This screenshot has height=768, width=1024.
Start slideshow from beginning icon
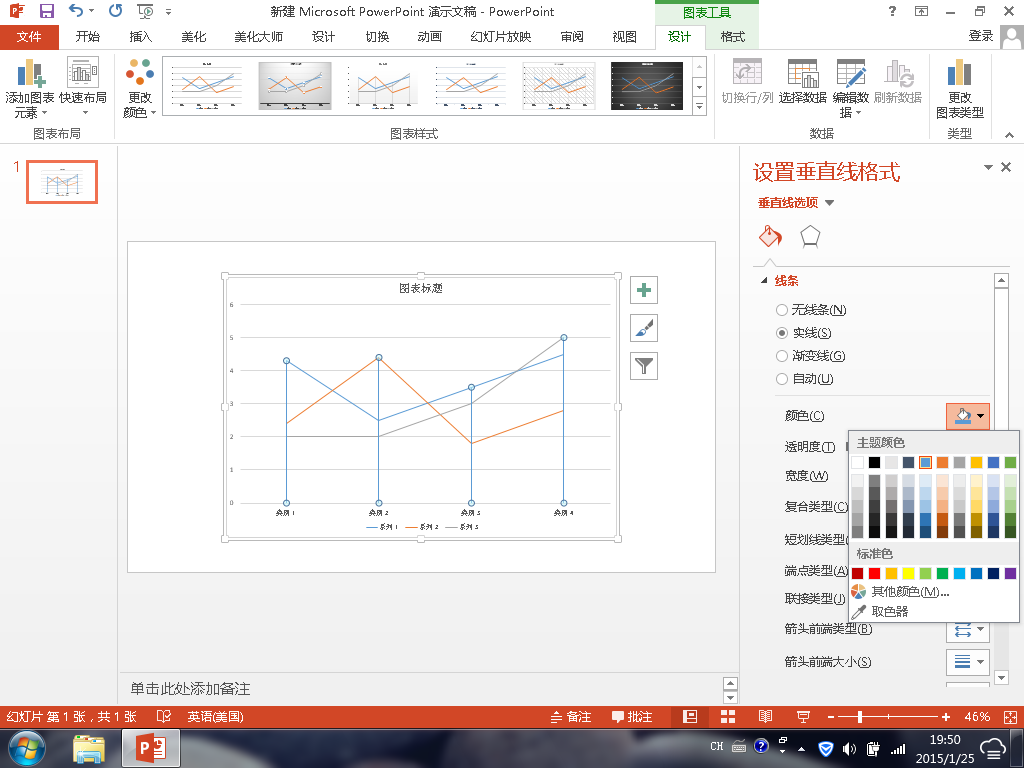145,11
